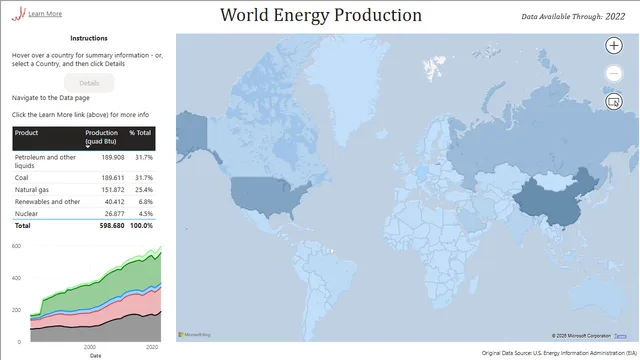The image size is (640, 360).
Task: Click the World Energy Production title
Action: (x=321, y=15)
